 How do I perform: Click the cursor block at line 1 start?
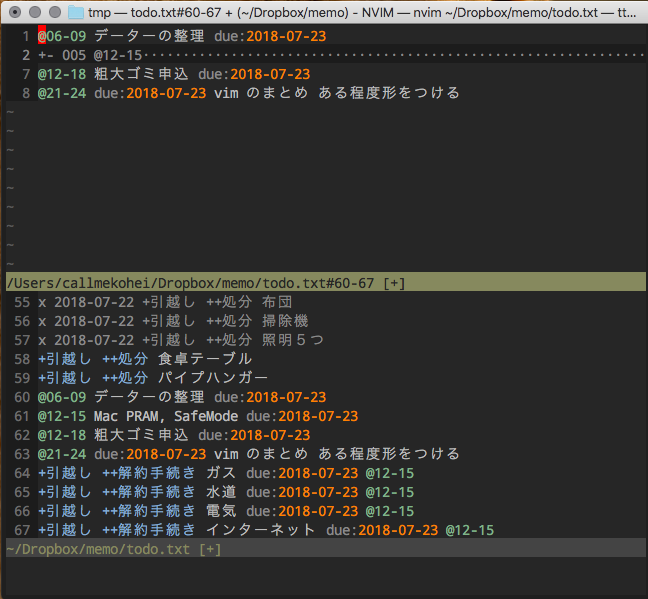click(41, 36)
